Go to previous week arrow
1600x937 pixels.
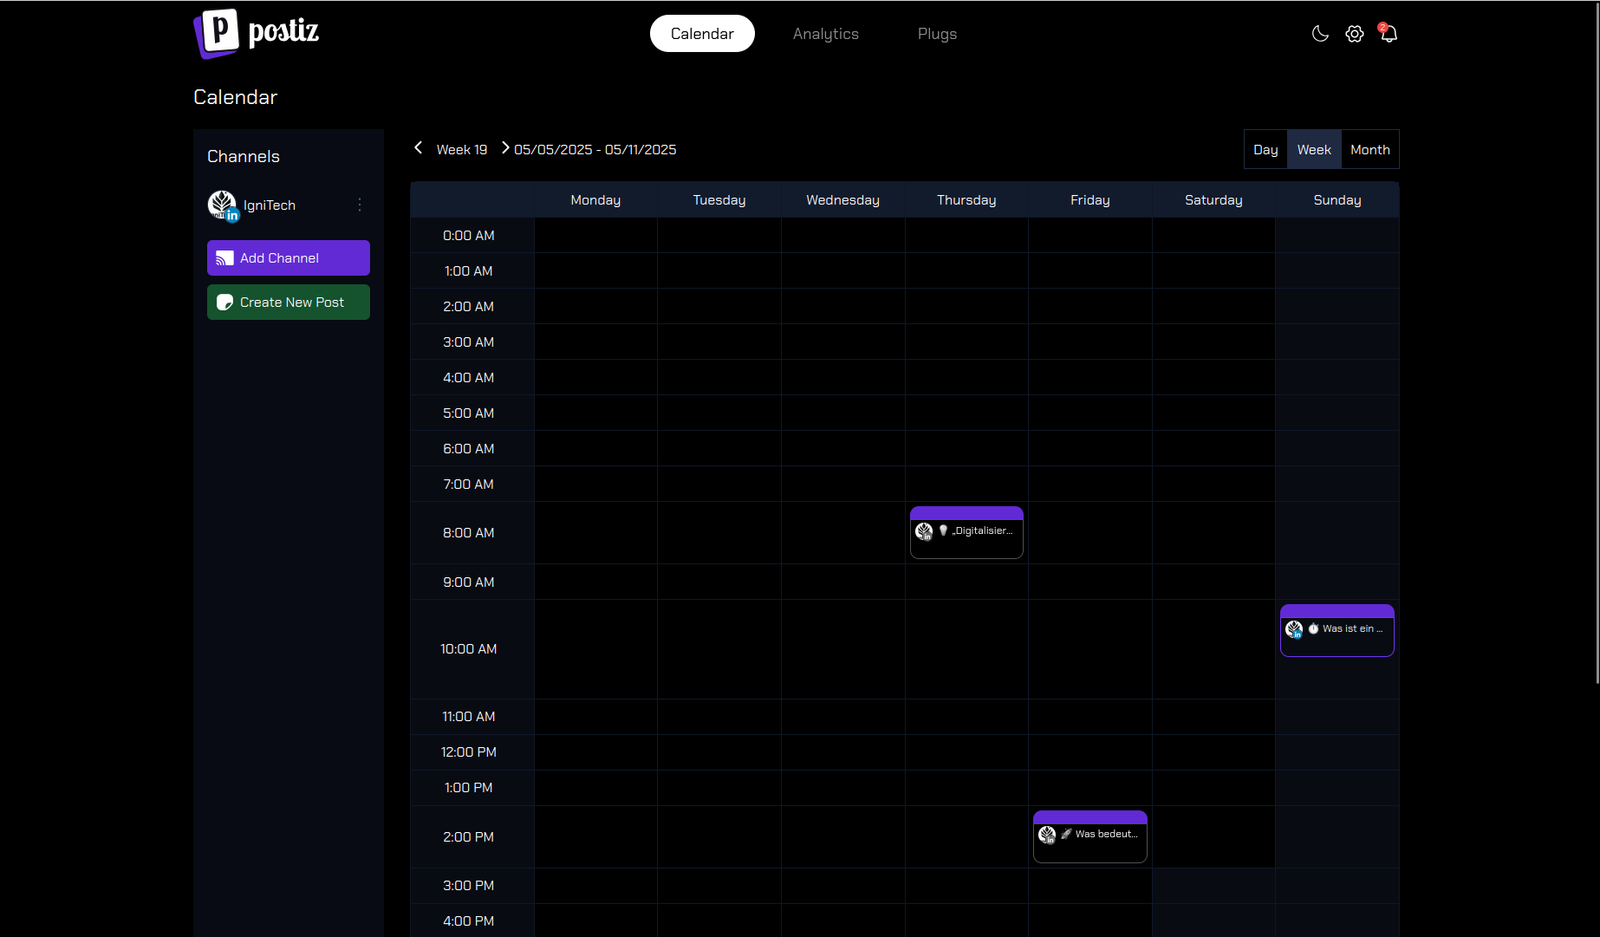(418, 148)
